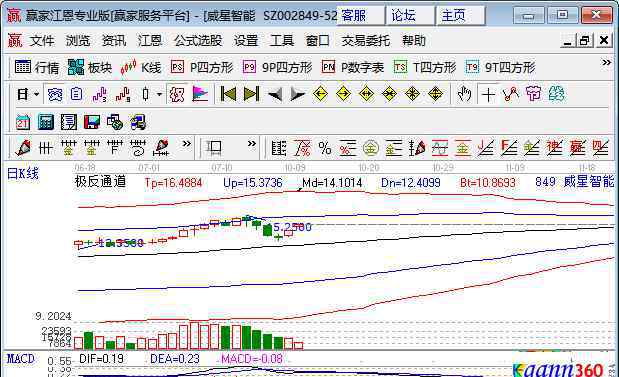This screenshot has width=619, height=377.
Task: Activate the crosshair cursor tool
Action: pyautogui.click(x=488, y=95)
